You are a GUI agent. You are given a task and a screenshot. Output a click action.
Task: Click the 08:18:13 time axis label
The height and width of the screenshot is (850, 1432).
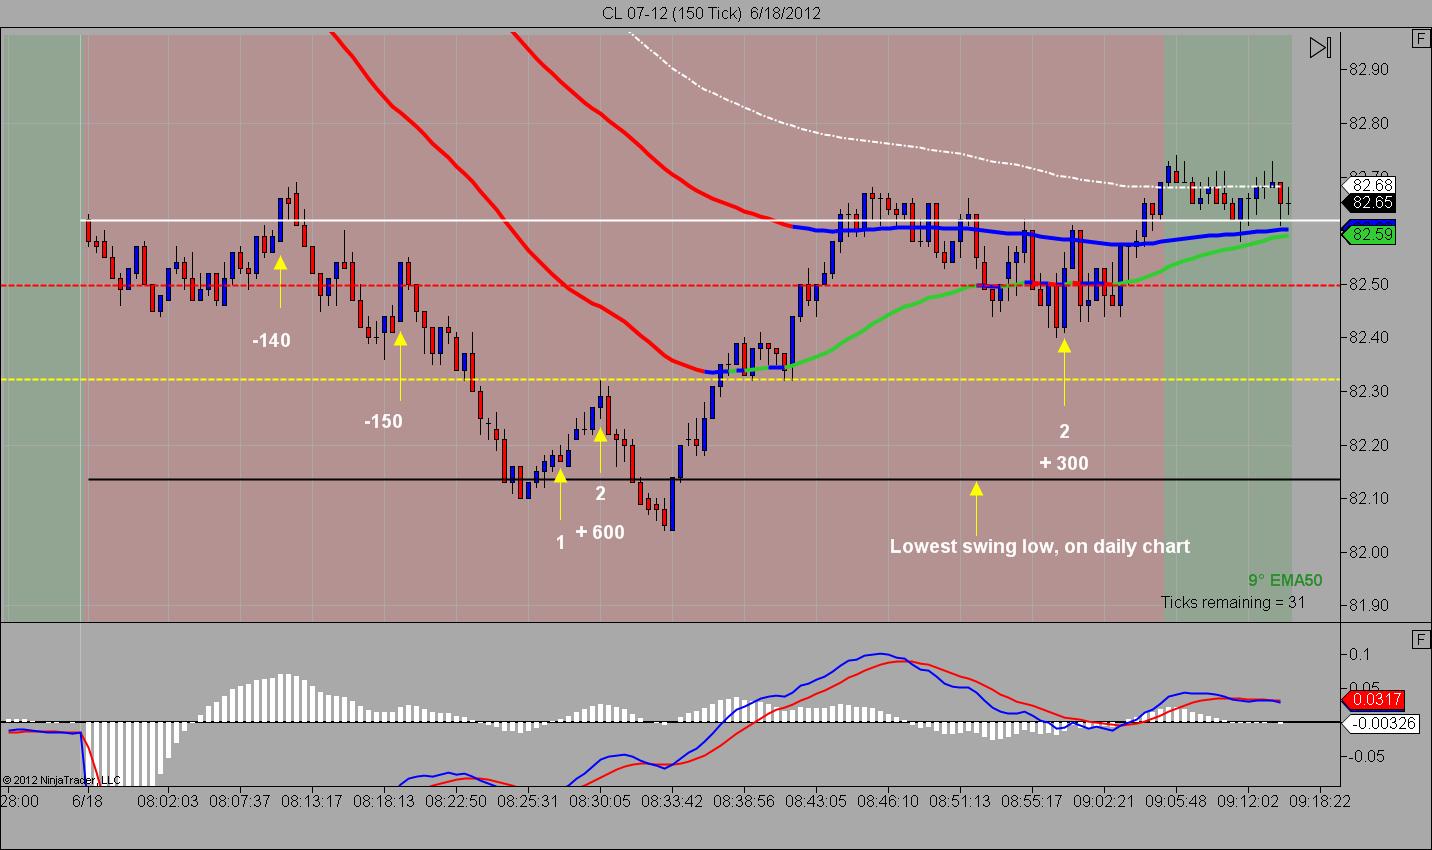click(x=384, y=801)
